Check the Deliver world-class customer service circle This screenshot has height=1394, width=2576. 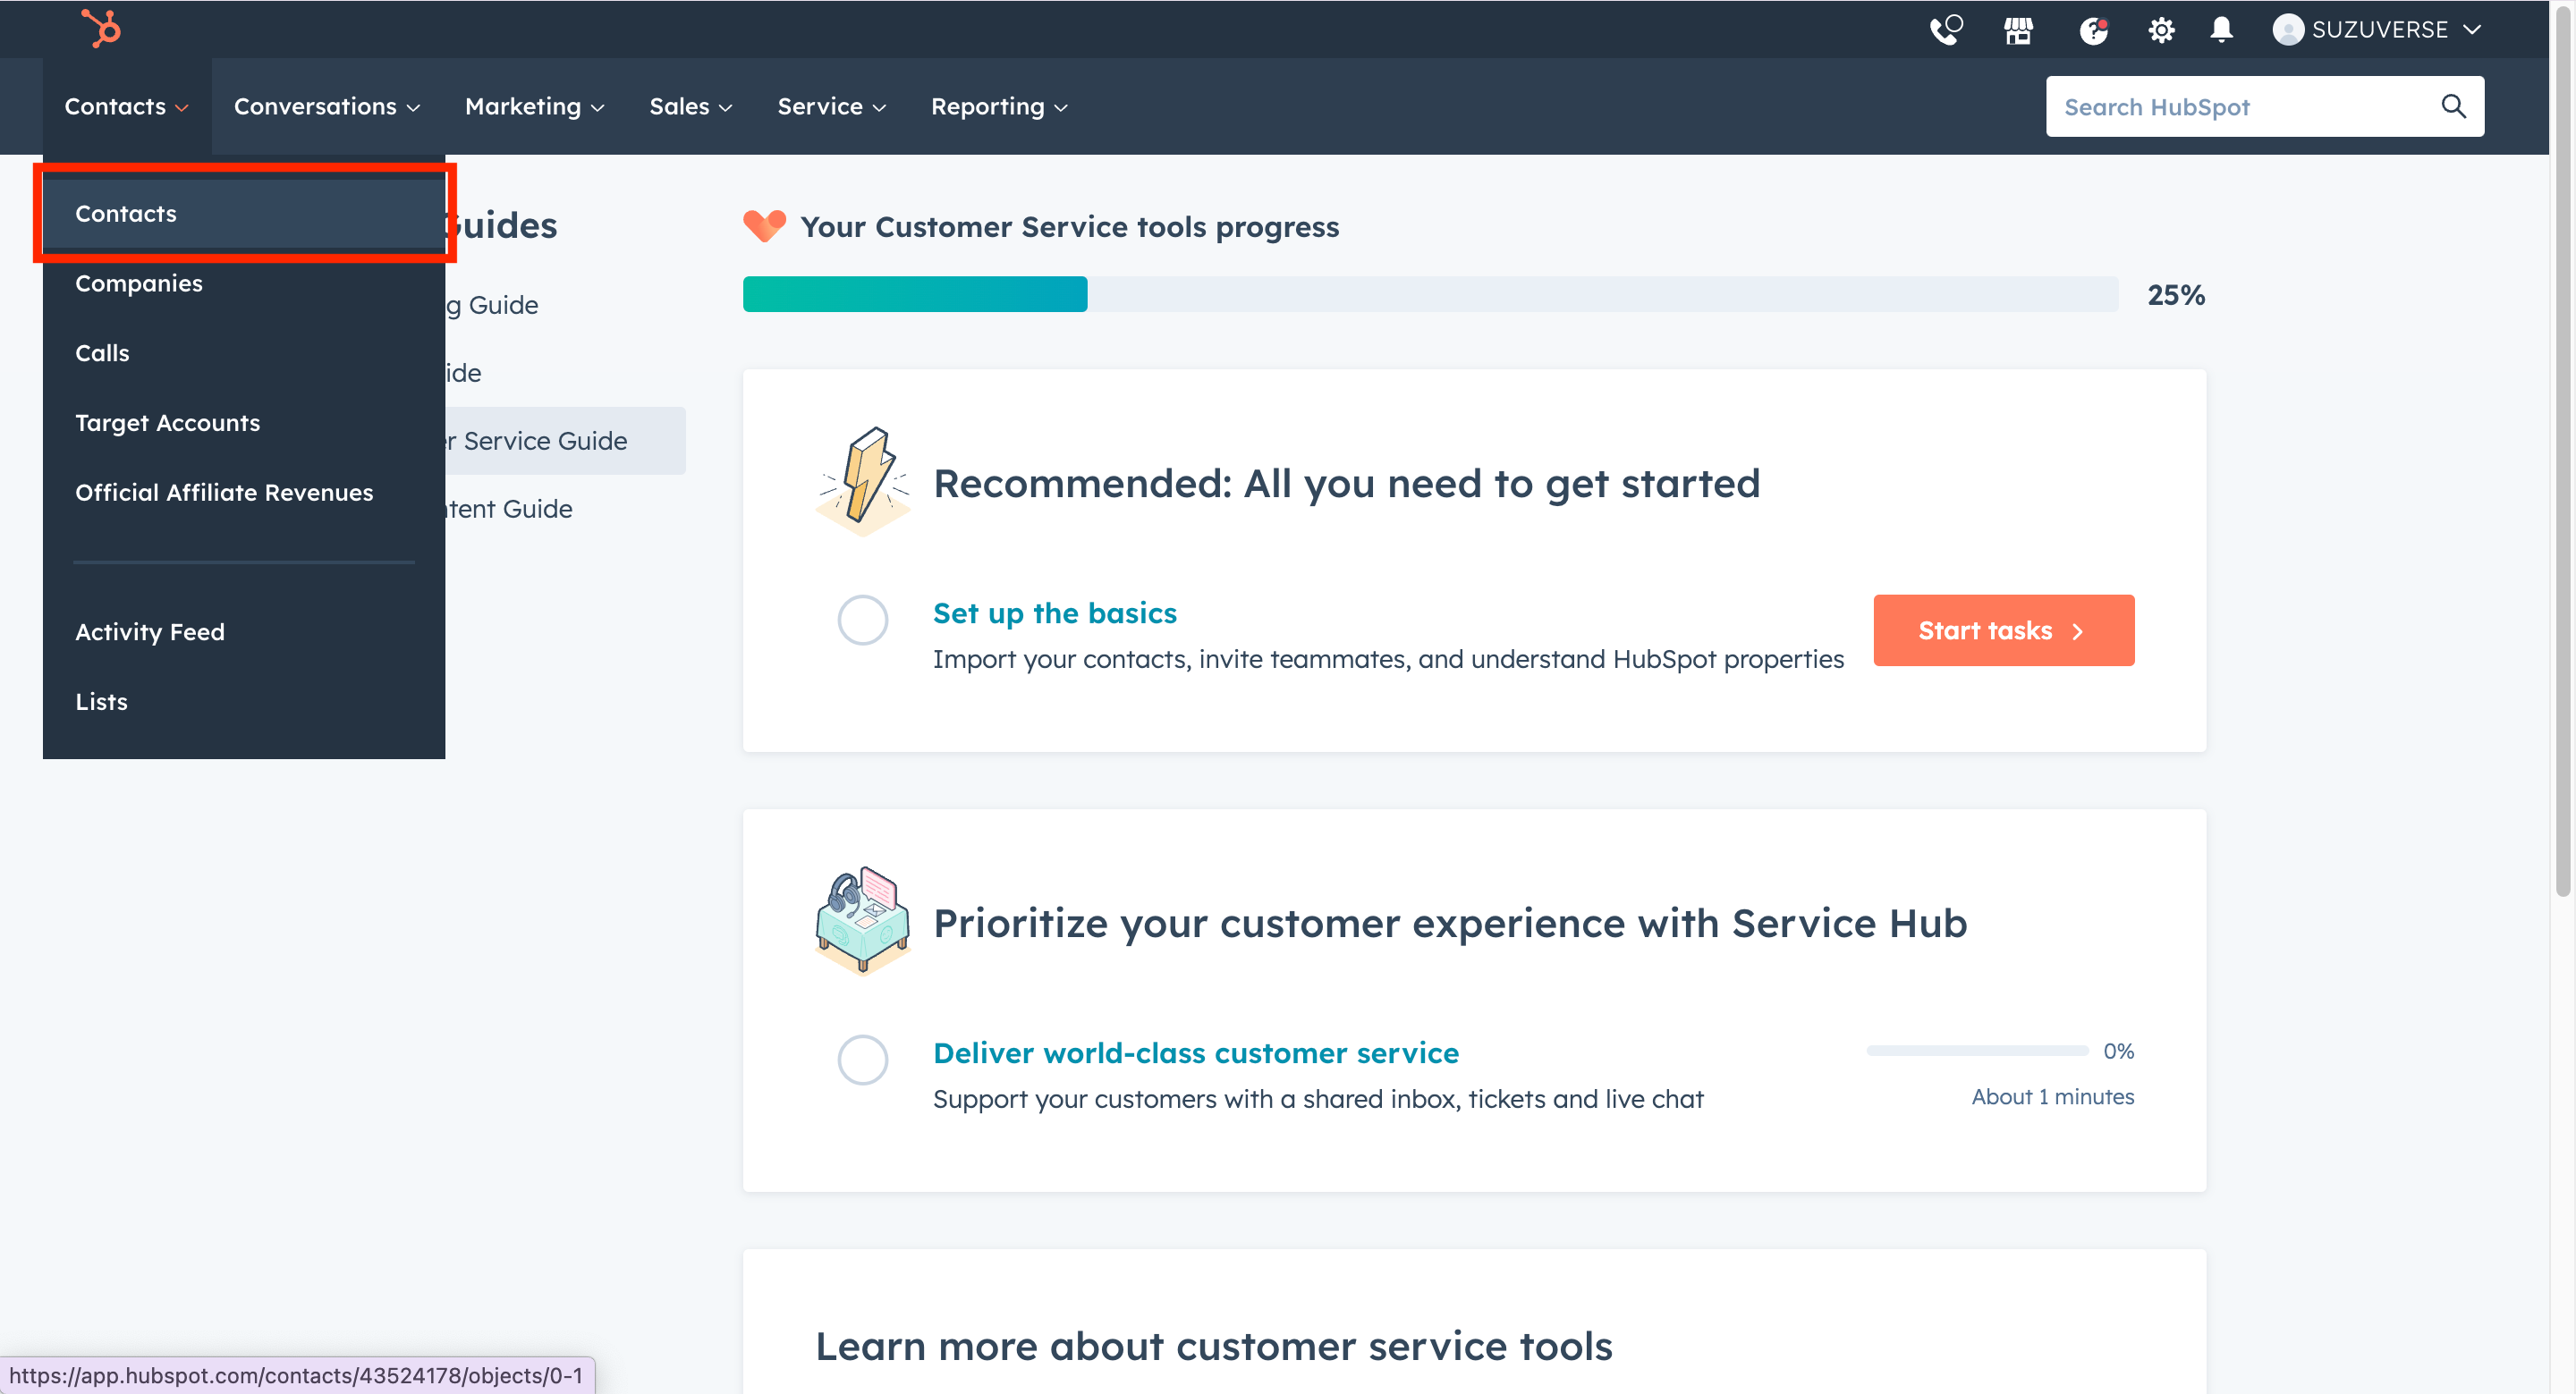862,1060
